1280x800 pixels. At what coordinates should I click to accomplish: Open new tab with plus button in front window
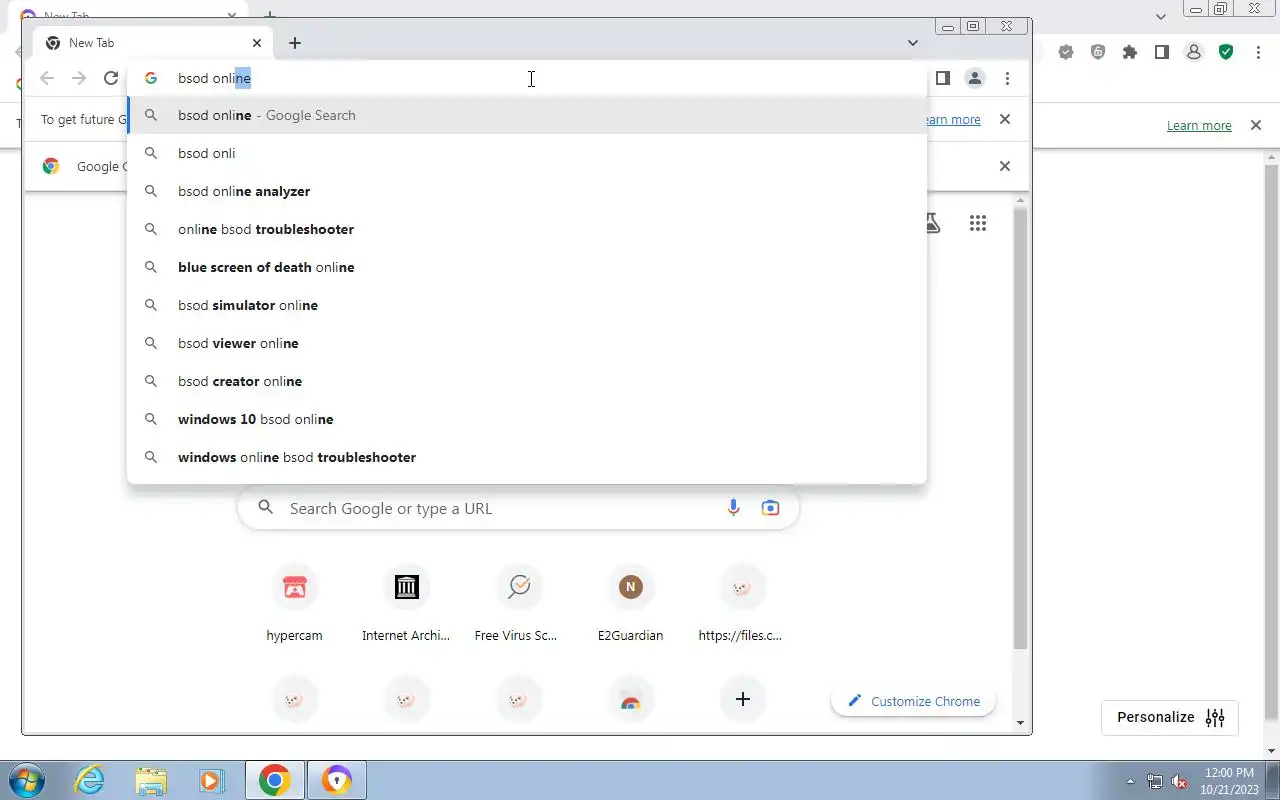[x=295, y=43]
